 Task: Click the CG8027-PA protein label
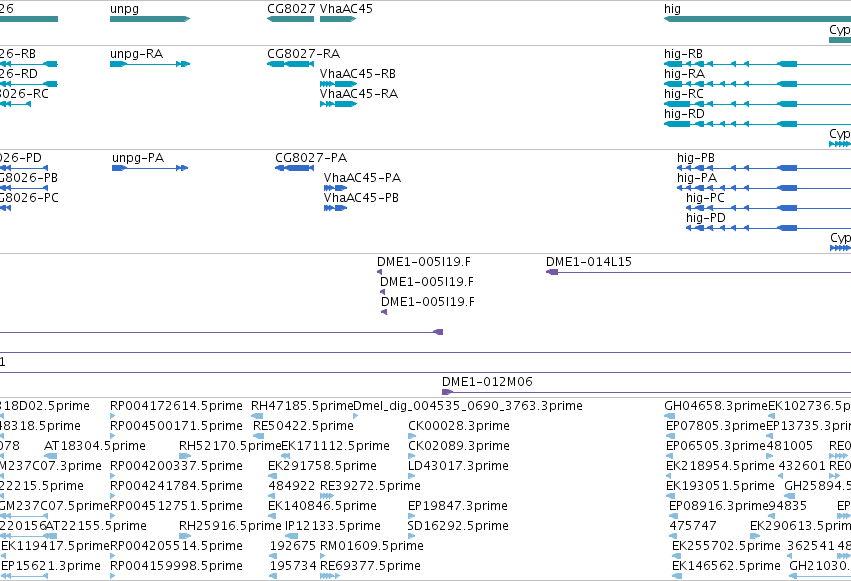click(311, 158)
